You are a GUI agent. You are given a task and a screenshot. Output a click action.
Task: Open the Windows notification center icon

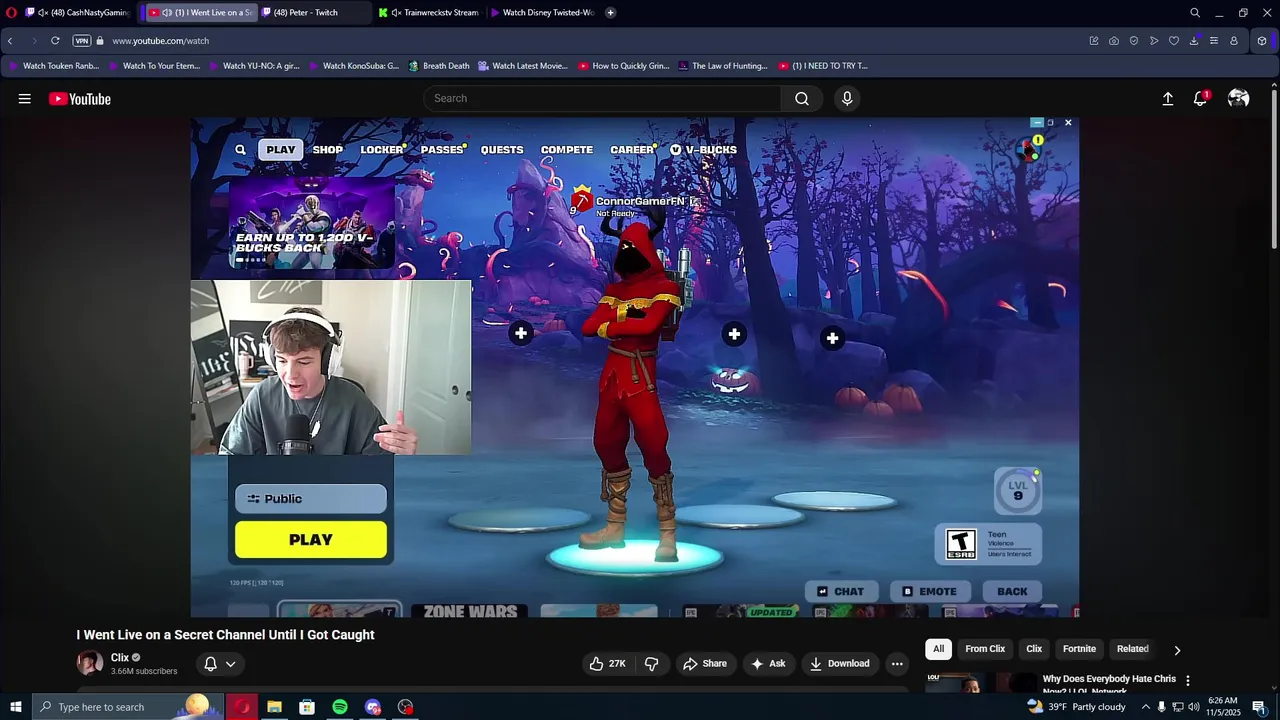(1259, 707)
